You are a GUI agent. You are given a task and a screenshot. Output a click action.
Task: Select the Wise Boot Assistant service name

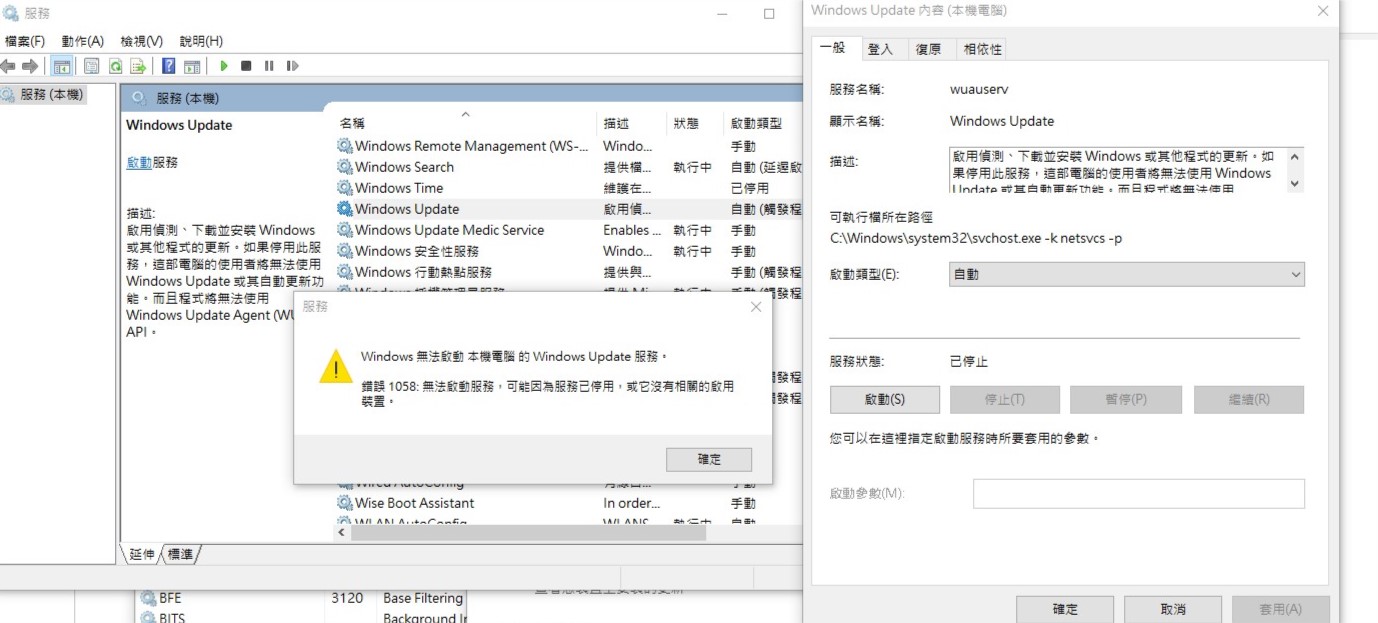tap(415, 503)
